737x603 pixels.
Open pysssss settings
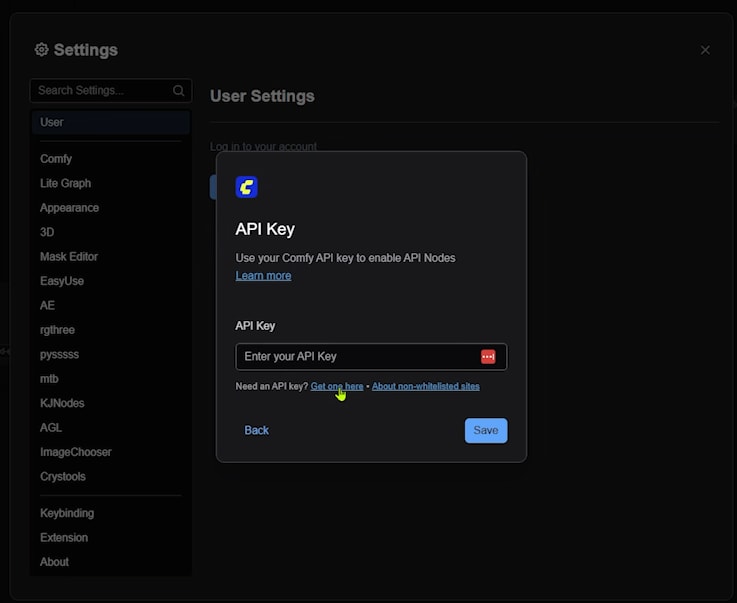point(111,354)
